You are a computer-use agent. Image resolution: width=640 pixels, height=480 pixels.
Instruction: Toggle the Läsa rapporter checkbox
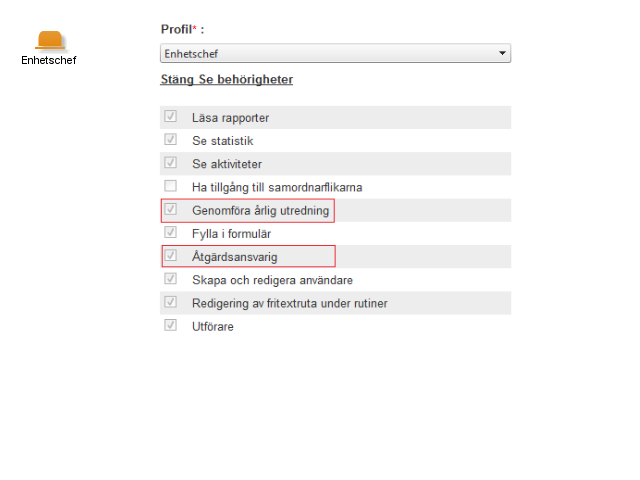click(170, 116)
